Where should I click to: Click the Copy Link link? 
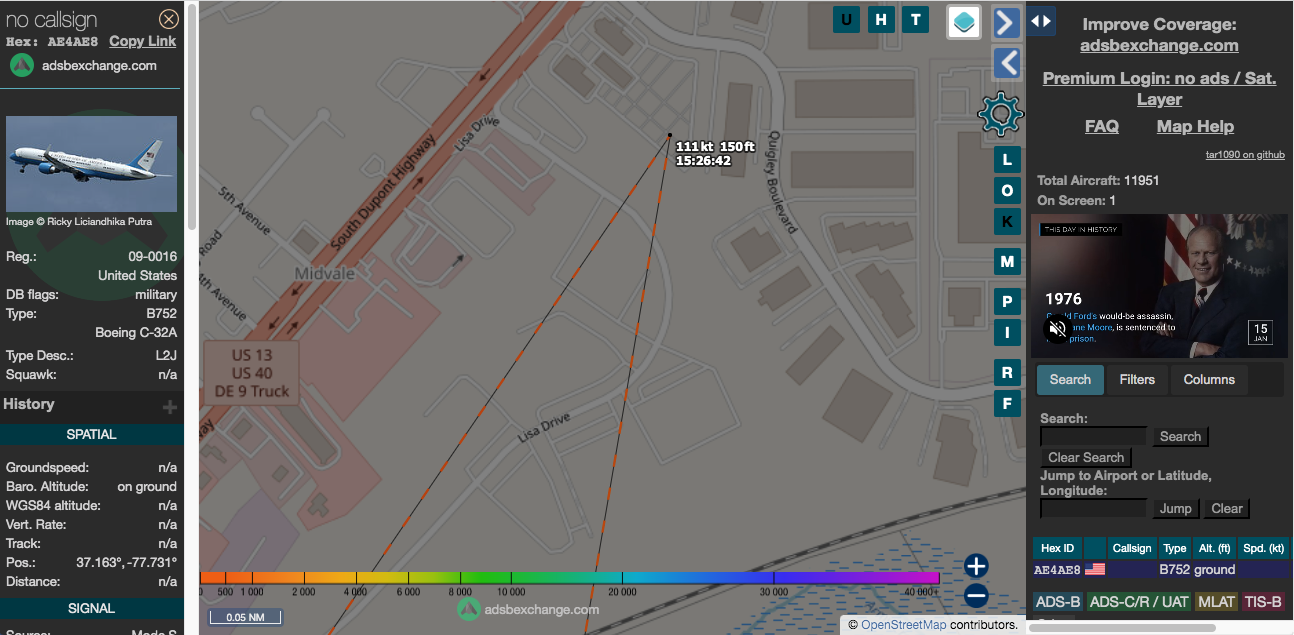[142, 41]
